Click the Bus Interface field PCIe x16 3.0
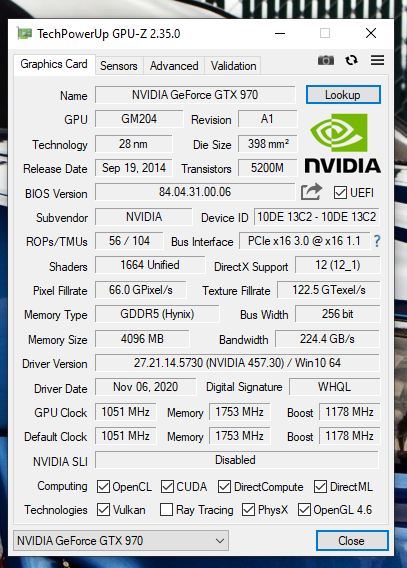Image resolution: width=407 pixels, height=568 pixels. coord(304,241)
